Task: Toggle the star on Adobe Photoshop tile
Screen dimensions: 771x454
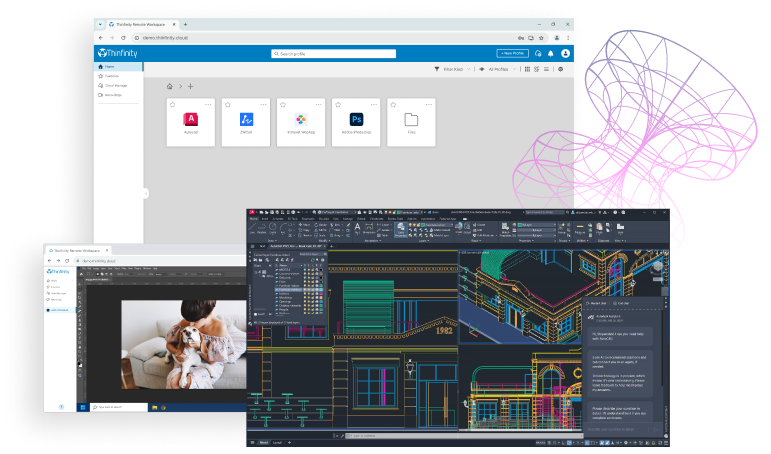Action: pos(337,104)
